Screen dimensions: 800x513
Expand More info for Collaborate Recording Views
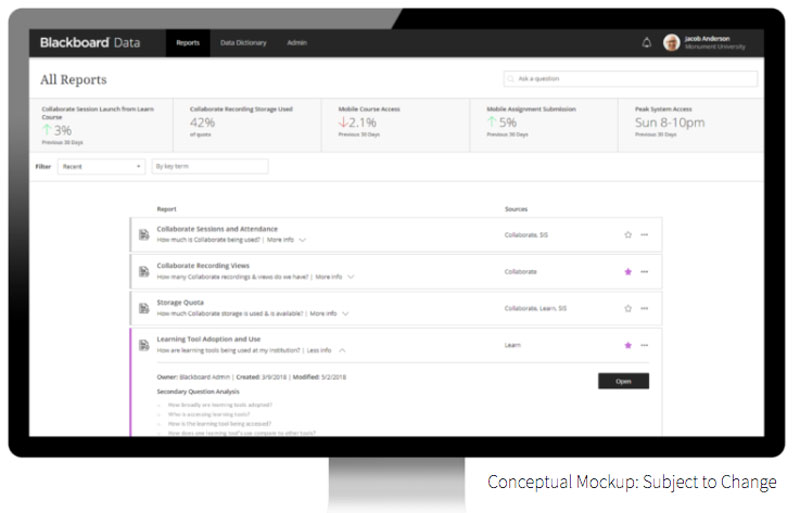pyautogui.click(x=335, y=277)
